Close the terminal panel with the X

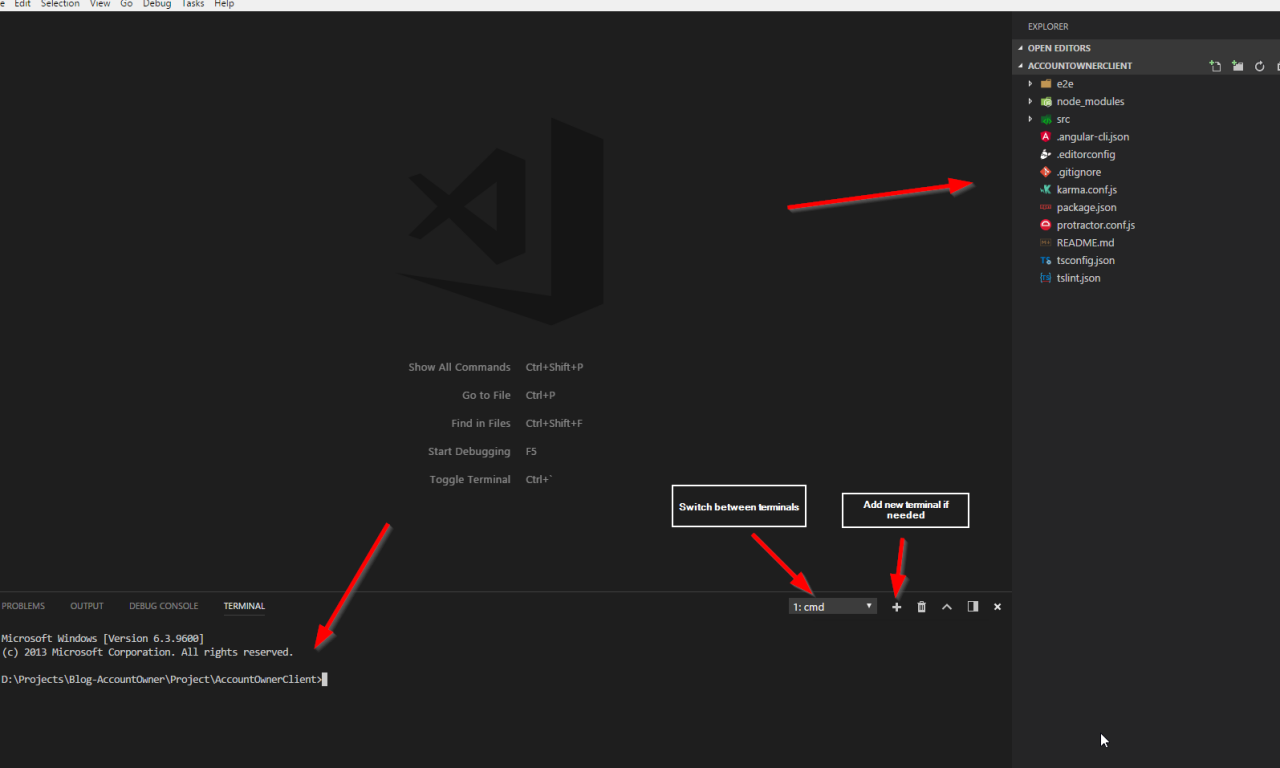pyautogui.click(x=997, y=607)
